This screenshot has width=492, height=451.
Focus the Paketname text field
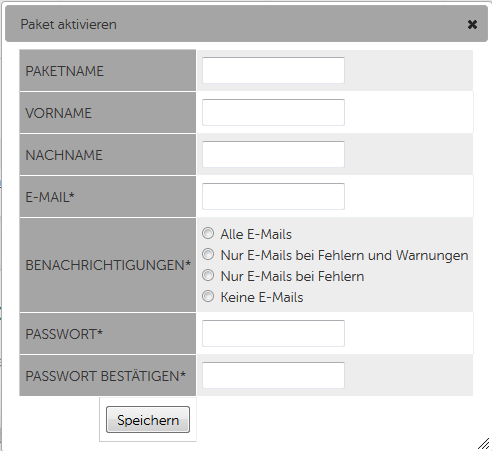[x=273, y=70]
